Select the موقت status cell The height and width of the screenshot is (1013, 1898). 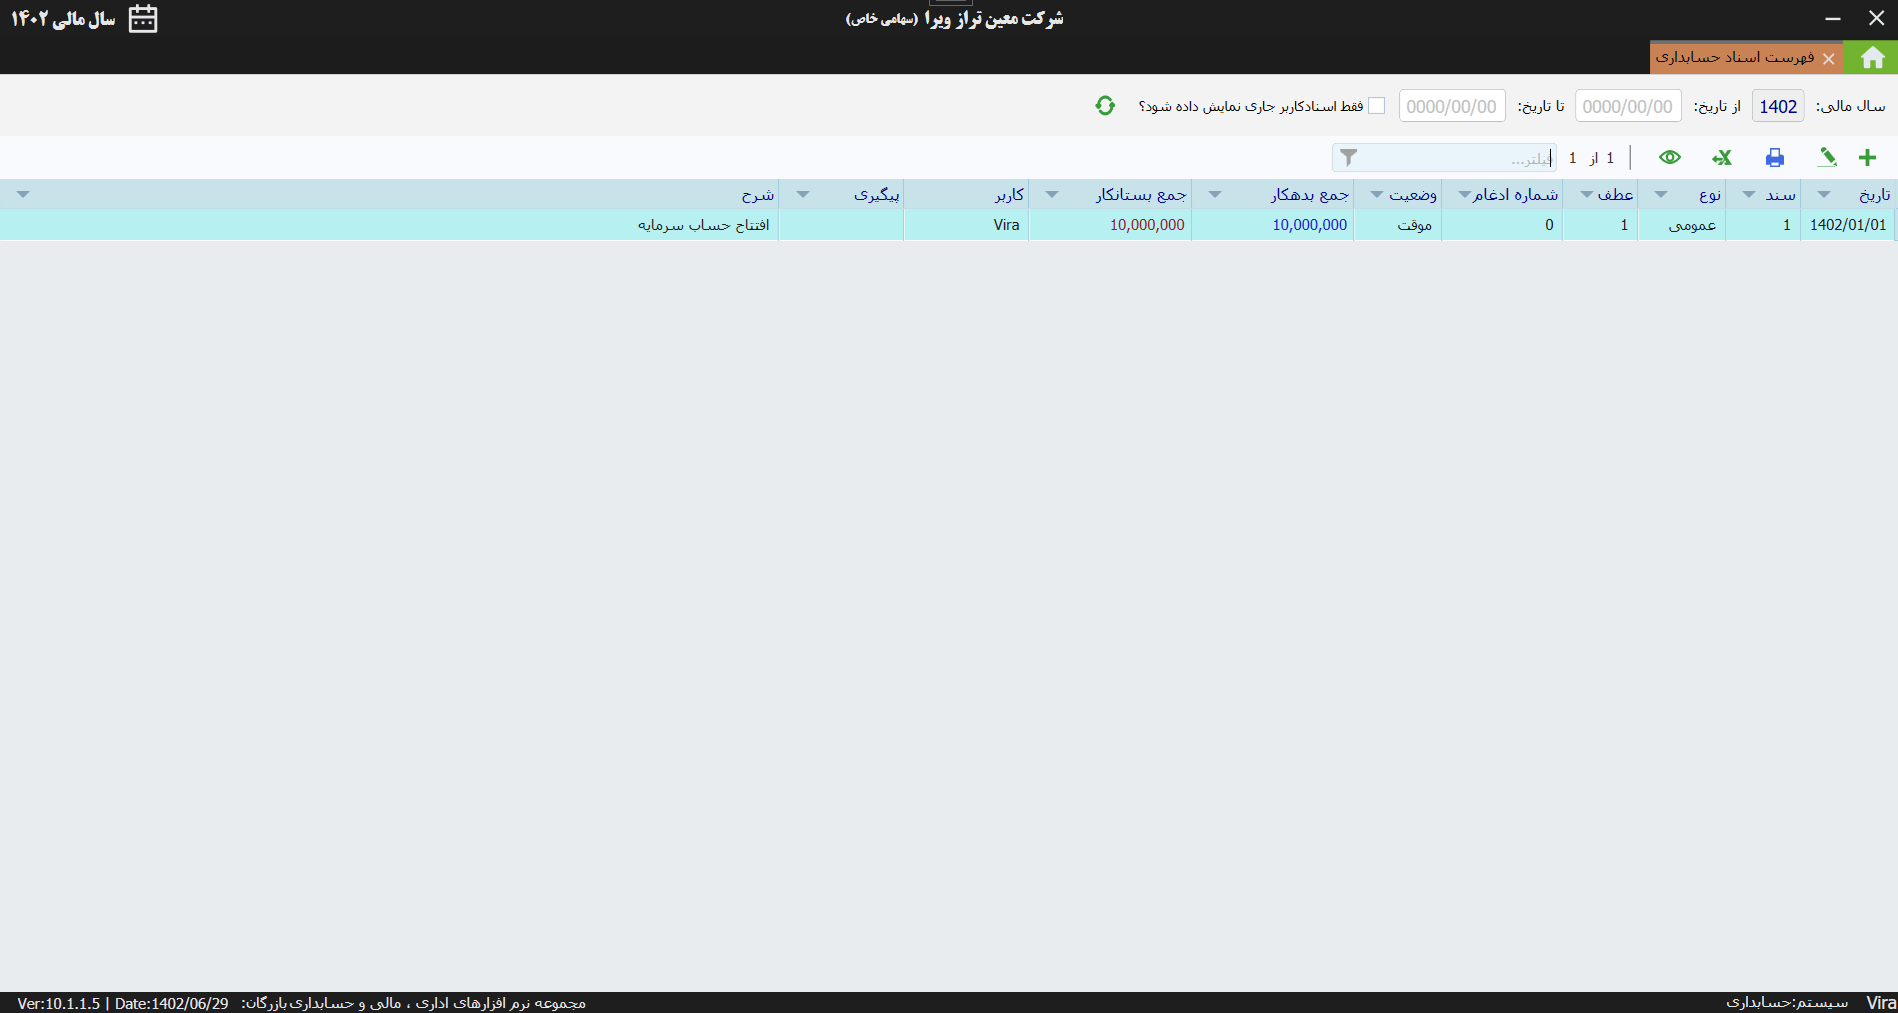point(1398,225)
